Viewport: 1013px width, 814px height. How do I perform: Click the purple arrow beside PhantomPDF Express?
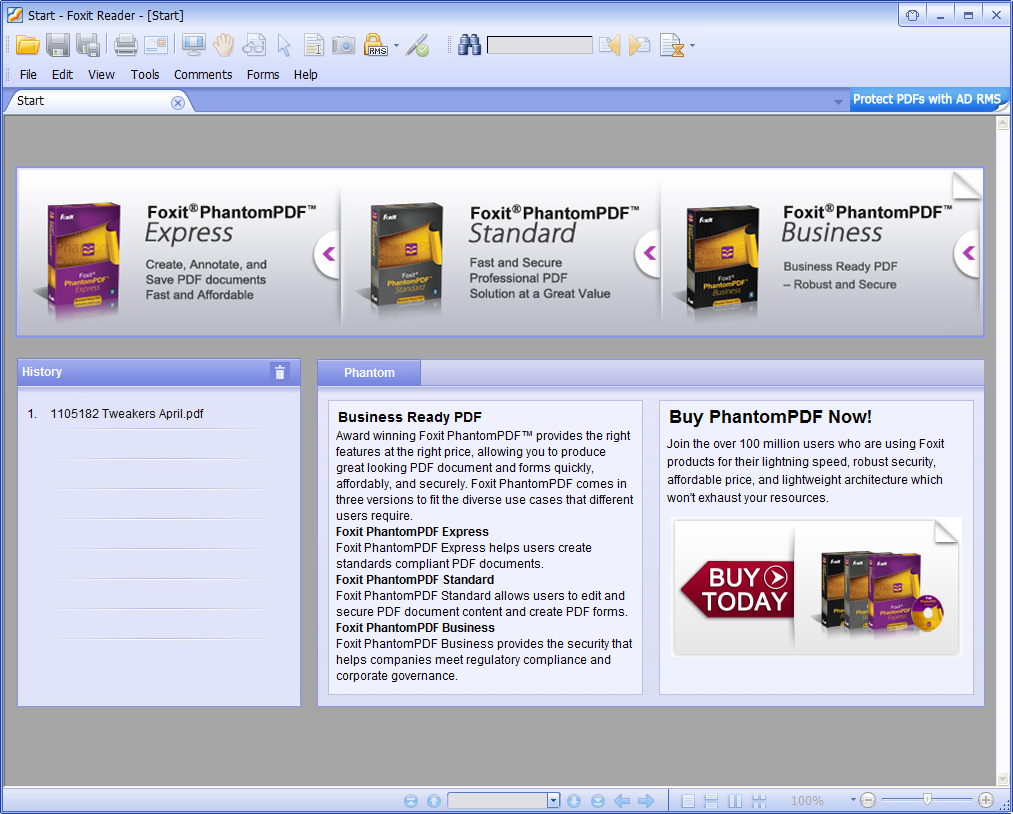(328, 253)
